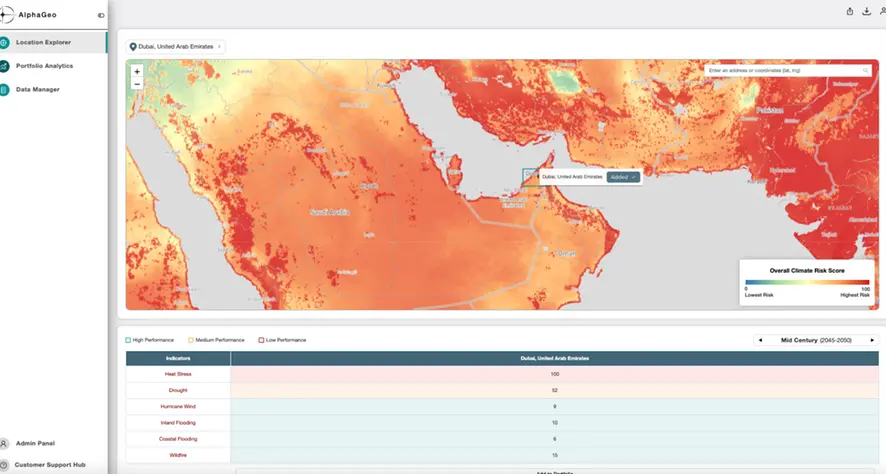Viewport: 886px width, 474px height.
Task: Click the High Performance legend box
Action: 128,340
